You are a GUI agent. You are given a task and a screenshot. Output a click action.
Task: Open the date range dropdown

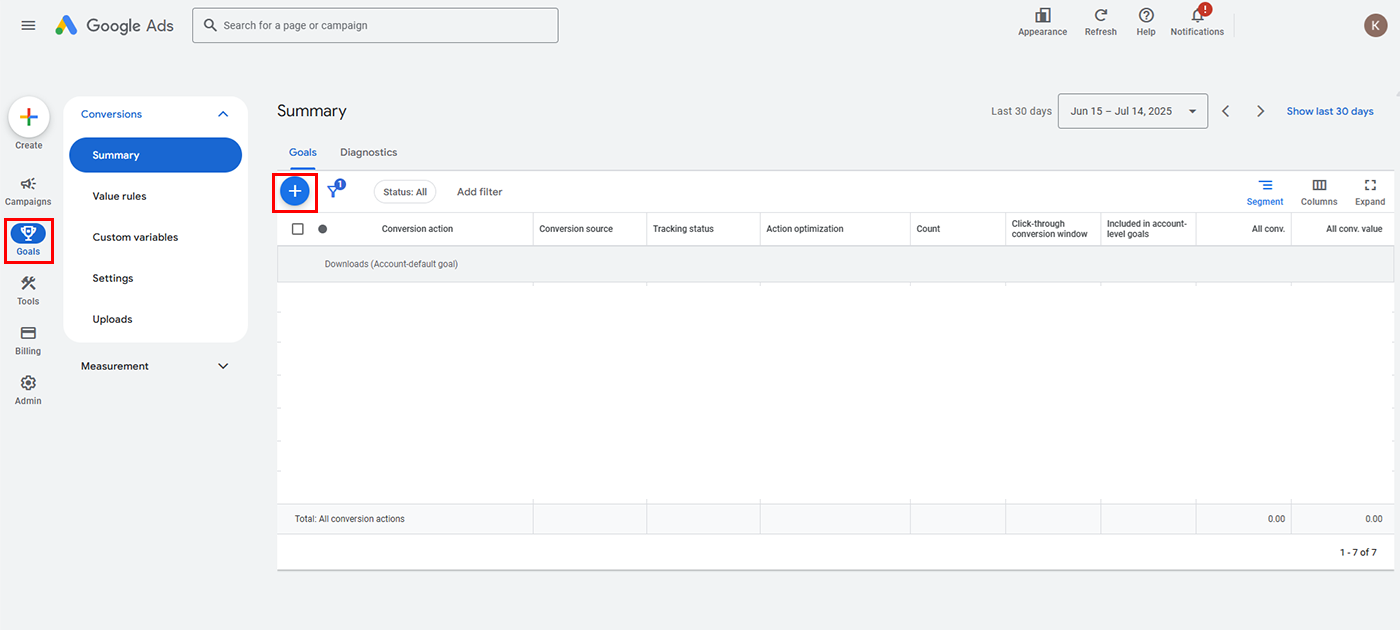(1133, 111)
